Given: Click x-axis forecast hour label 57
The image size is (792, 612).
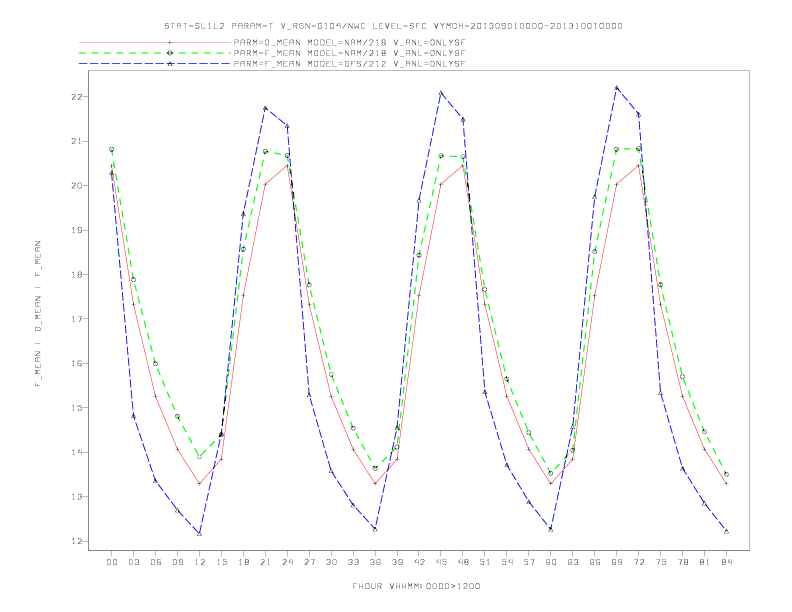Looking at the screenshot, I should [529, 562].
